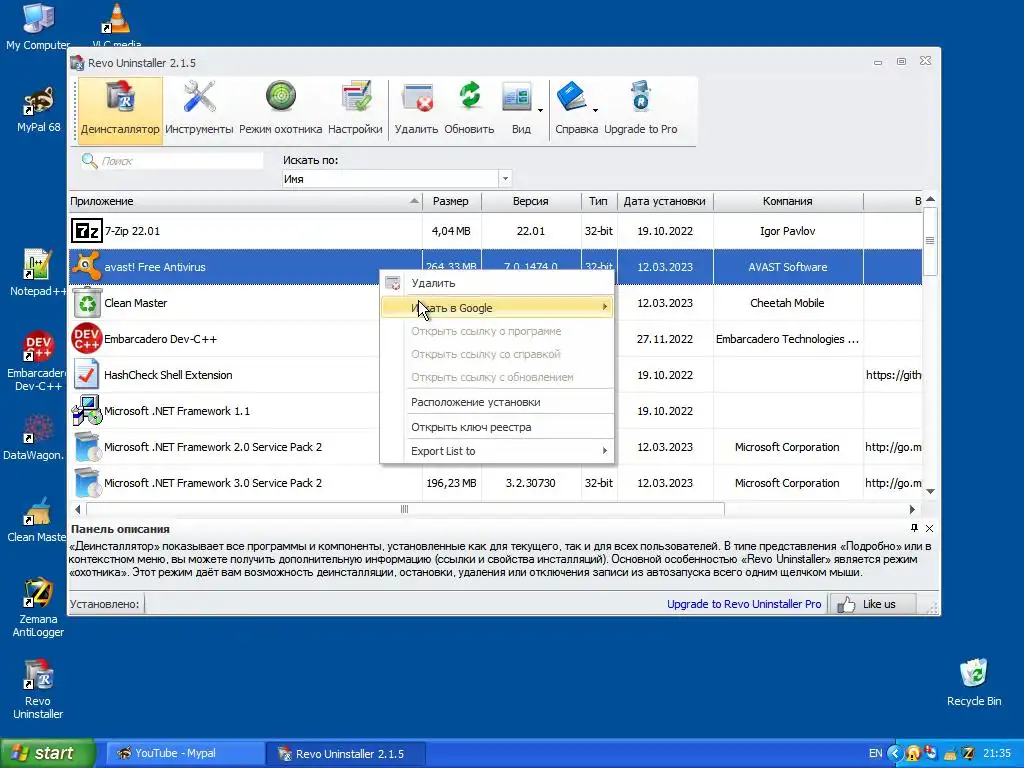Select HashCheck Shell Extension icon
This screenshot has height=768, width=1024.
pyautogui.click(x=86, y=375)
